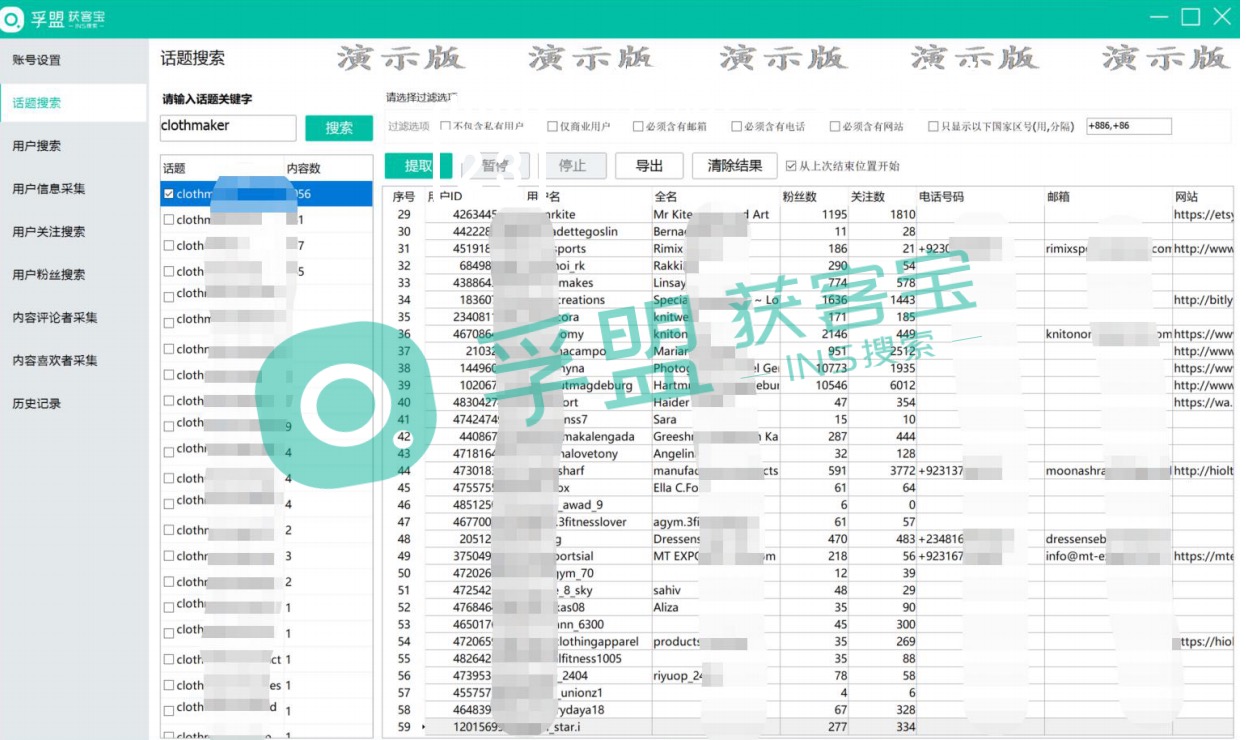Check the 仅商业用户 business-users-only option

coord(553,125)
